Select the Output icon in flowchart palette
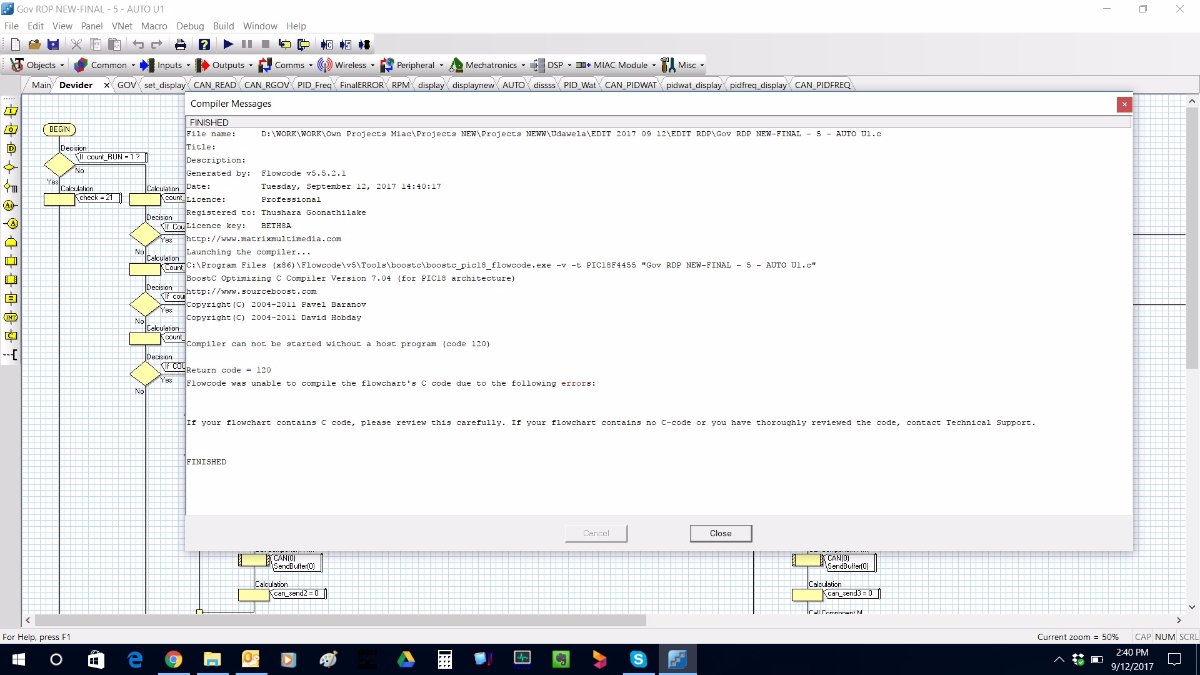The image size is (1200, 675). click(11, 129)
